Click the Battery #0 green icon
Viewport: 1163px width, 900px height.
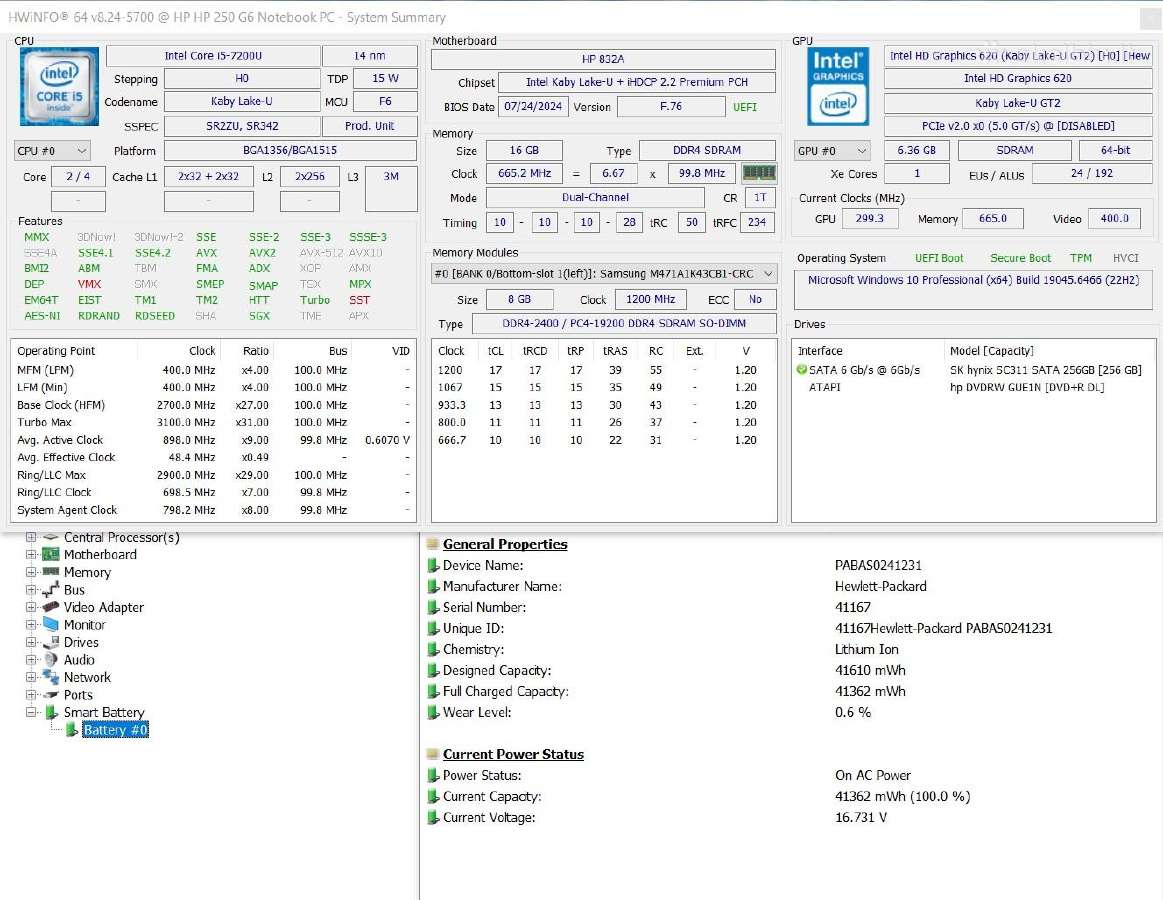point(72,730)
